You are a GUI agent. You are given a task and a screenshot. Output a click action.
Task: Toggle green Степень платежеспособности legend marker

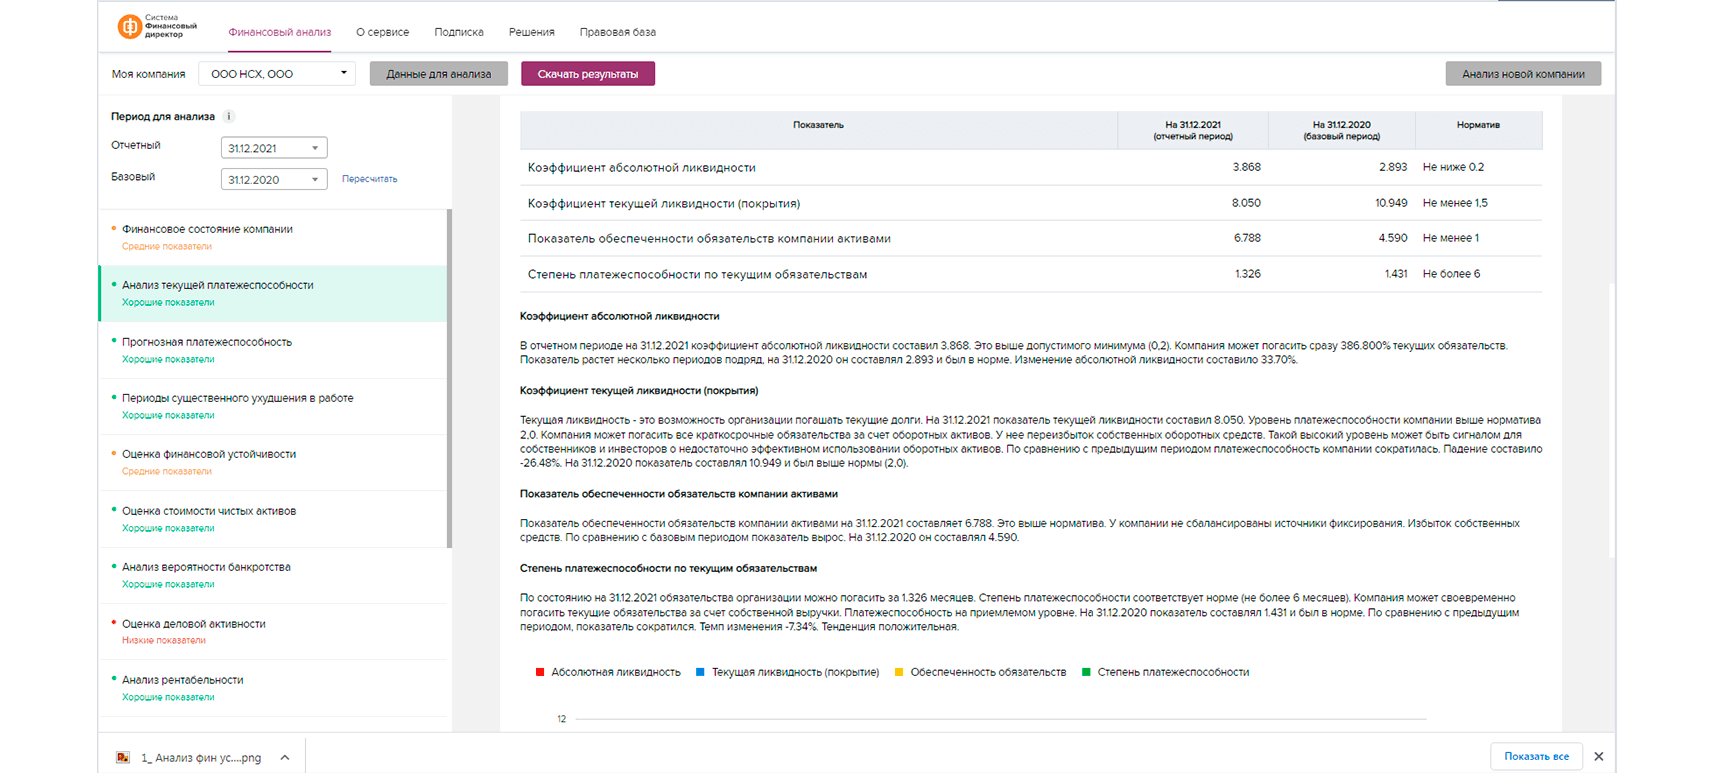(1086, 672)
